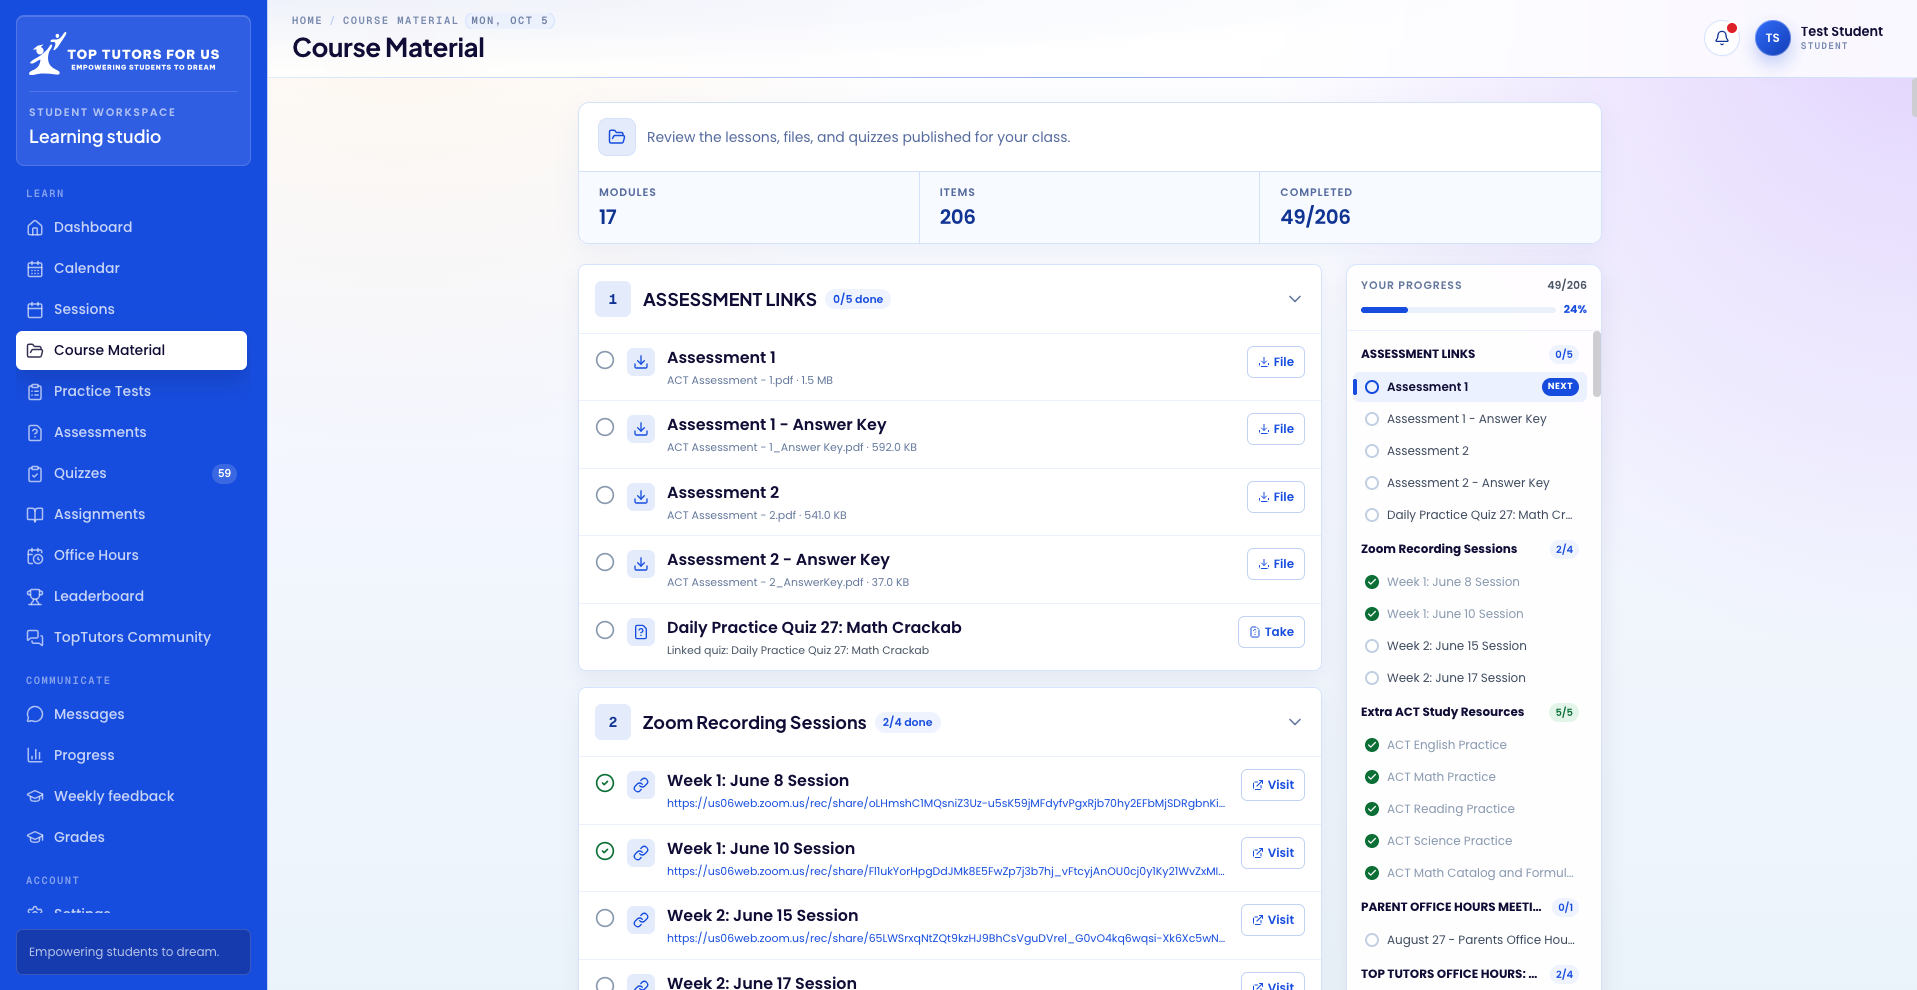Viewport: 1917px width, 990px height.
Task: Mark Daily Practice Quiz 27 complete
Action: point(605,630)
